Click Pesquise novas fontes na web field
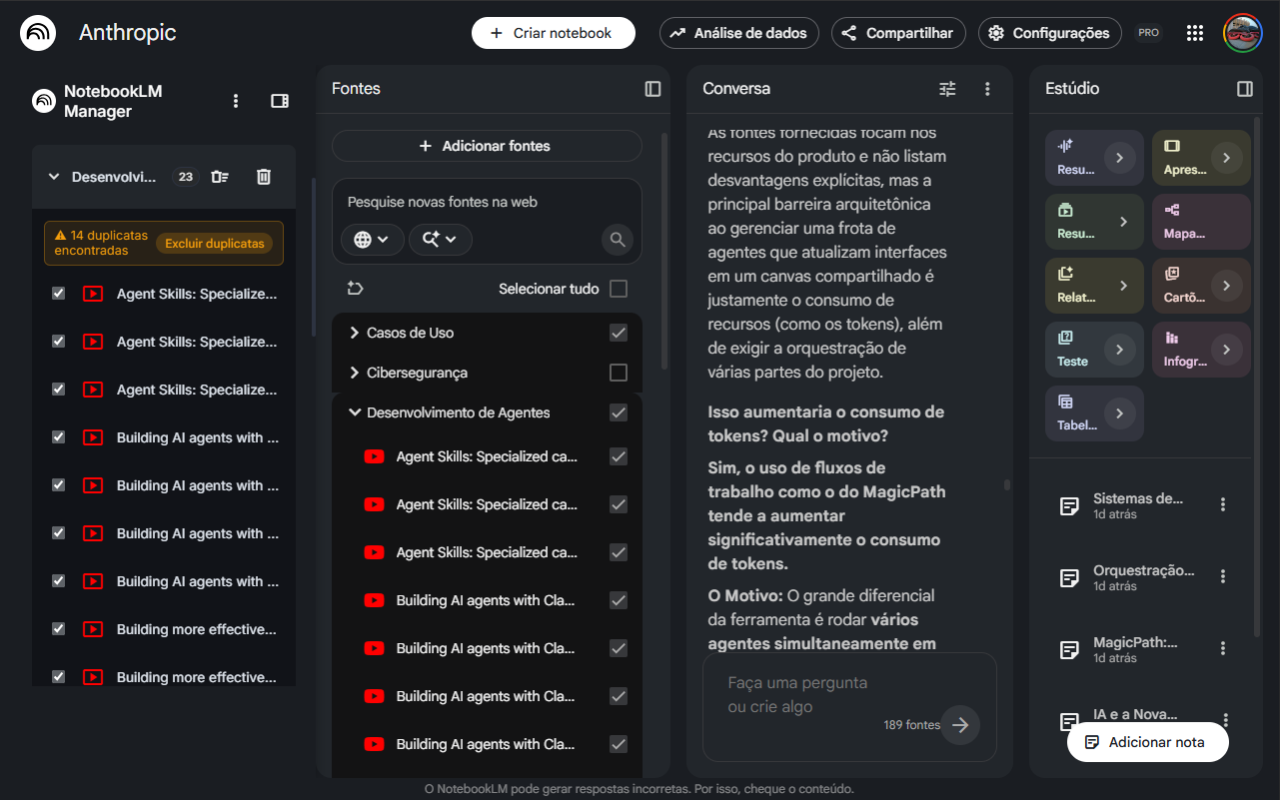Image resolution: width=1280 pixels, height=800 pixels. click(x=487, y=202)
